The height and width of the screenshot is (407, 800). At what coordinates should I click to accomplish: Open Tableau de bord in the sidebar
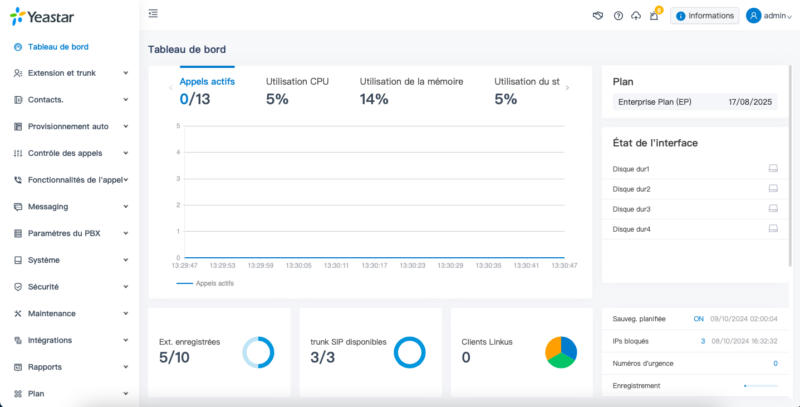(x=61, y=47)
